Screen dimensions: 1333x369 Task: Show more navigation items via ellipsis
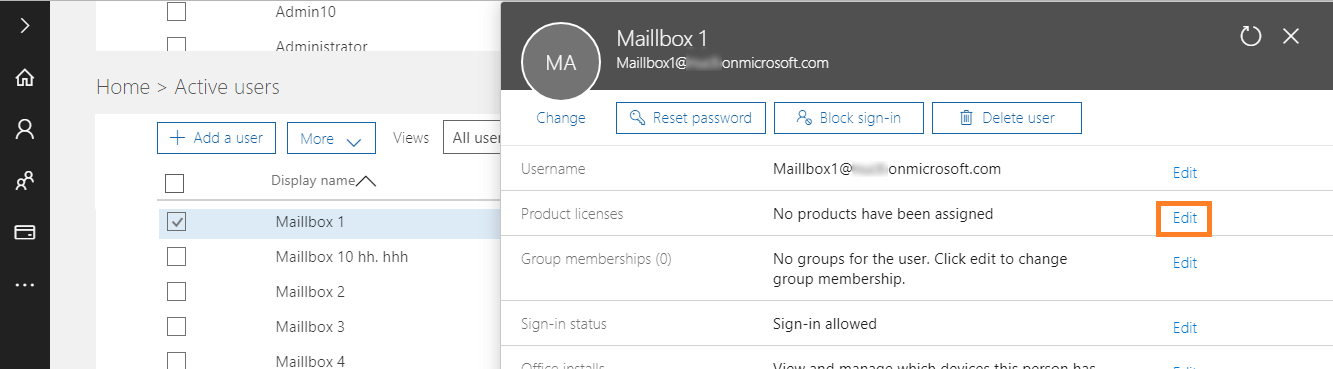coord(25,285)
